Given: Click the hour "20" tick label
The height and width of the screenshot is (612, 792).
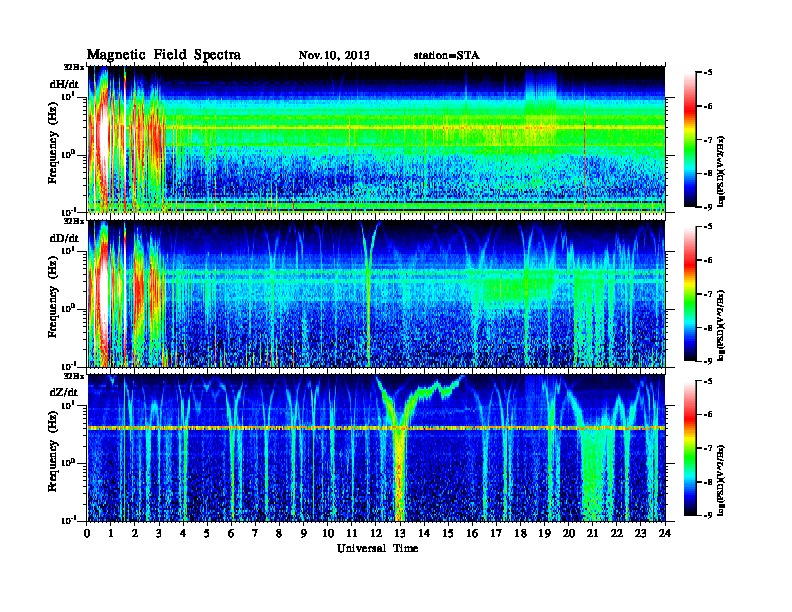Looking at the screenshot, I should pyautogui.click(x=569, y=533).
